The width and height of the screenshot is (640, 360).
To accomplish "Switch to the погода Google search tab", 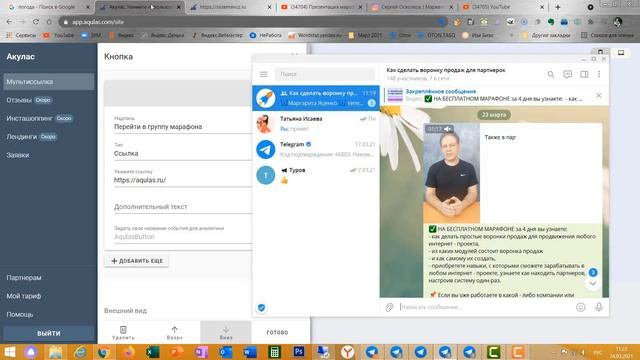I will (49, 7).
